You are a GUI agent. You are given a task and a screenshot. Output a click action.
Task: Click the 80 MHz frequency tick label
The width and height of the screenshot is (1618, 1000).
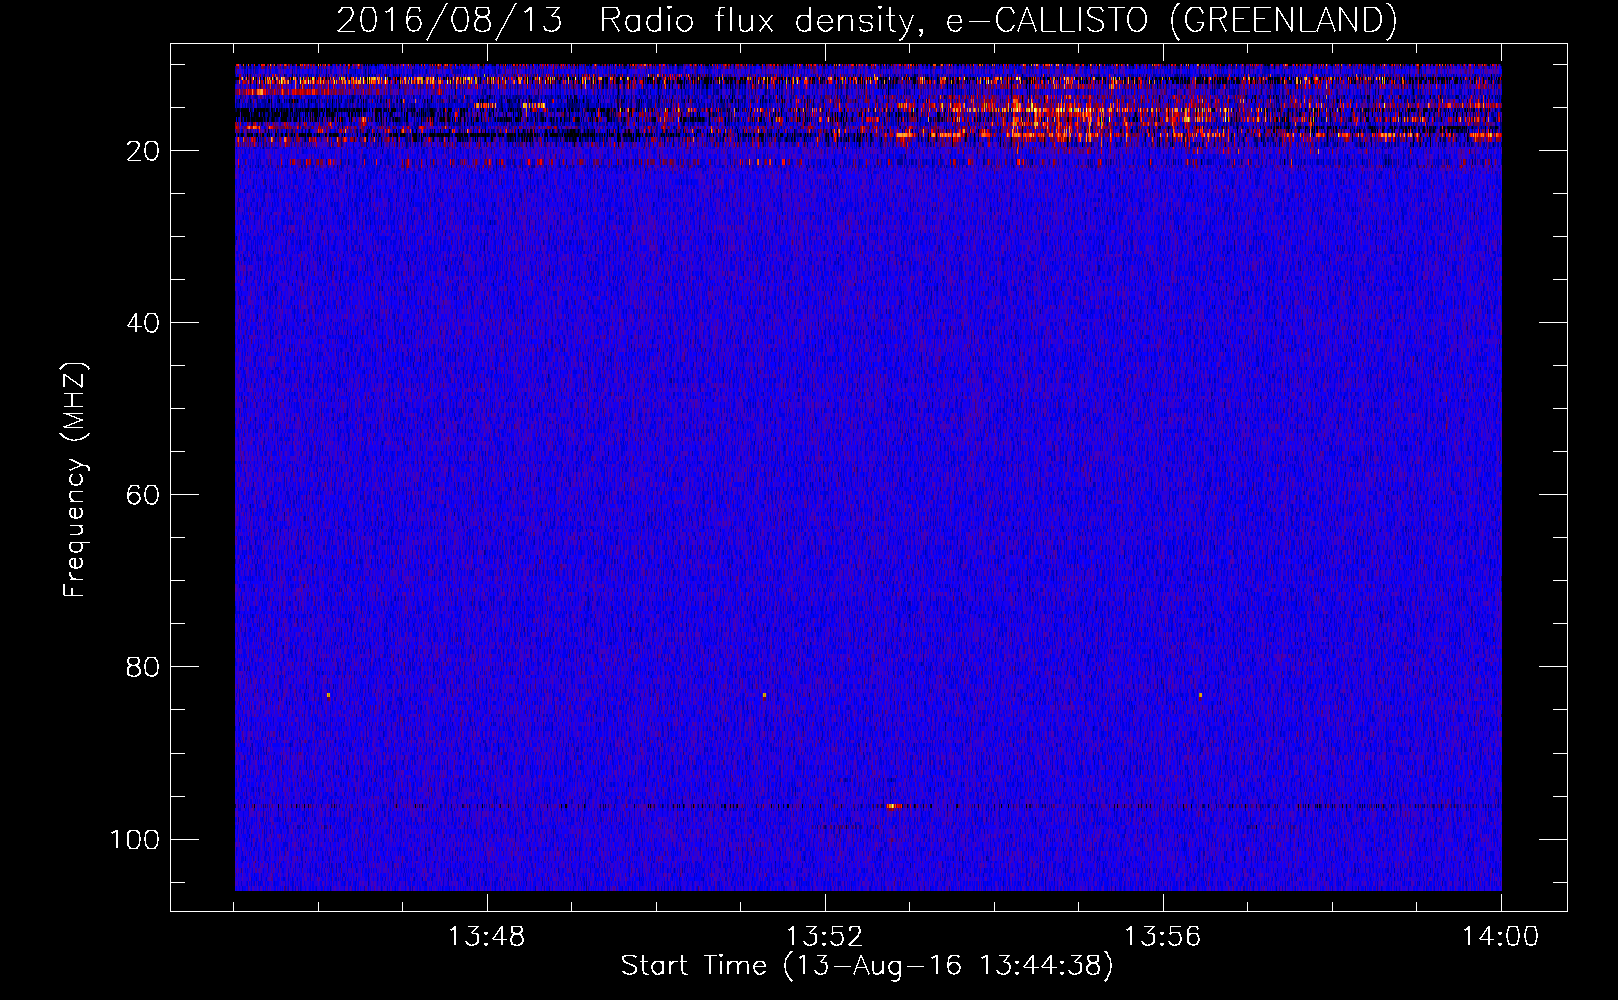point(143,667)
